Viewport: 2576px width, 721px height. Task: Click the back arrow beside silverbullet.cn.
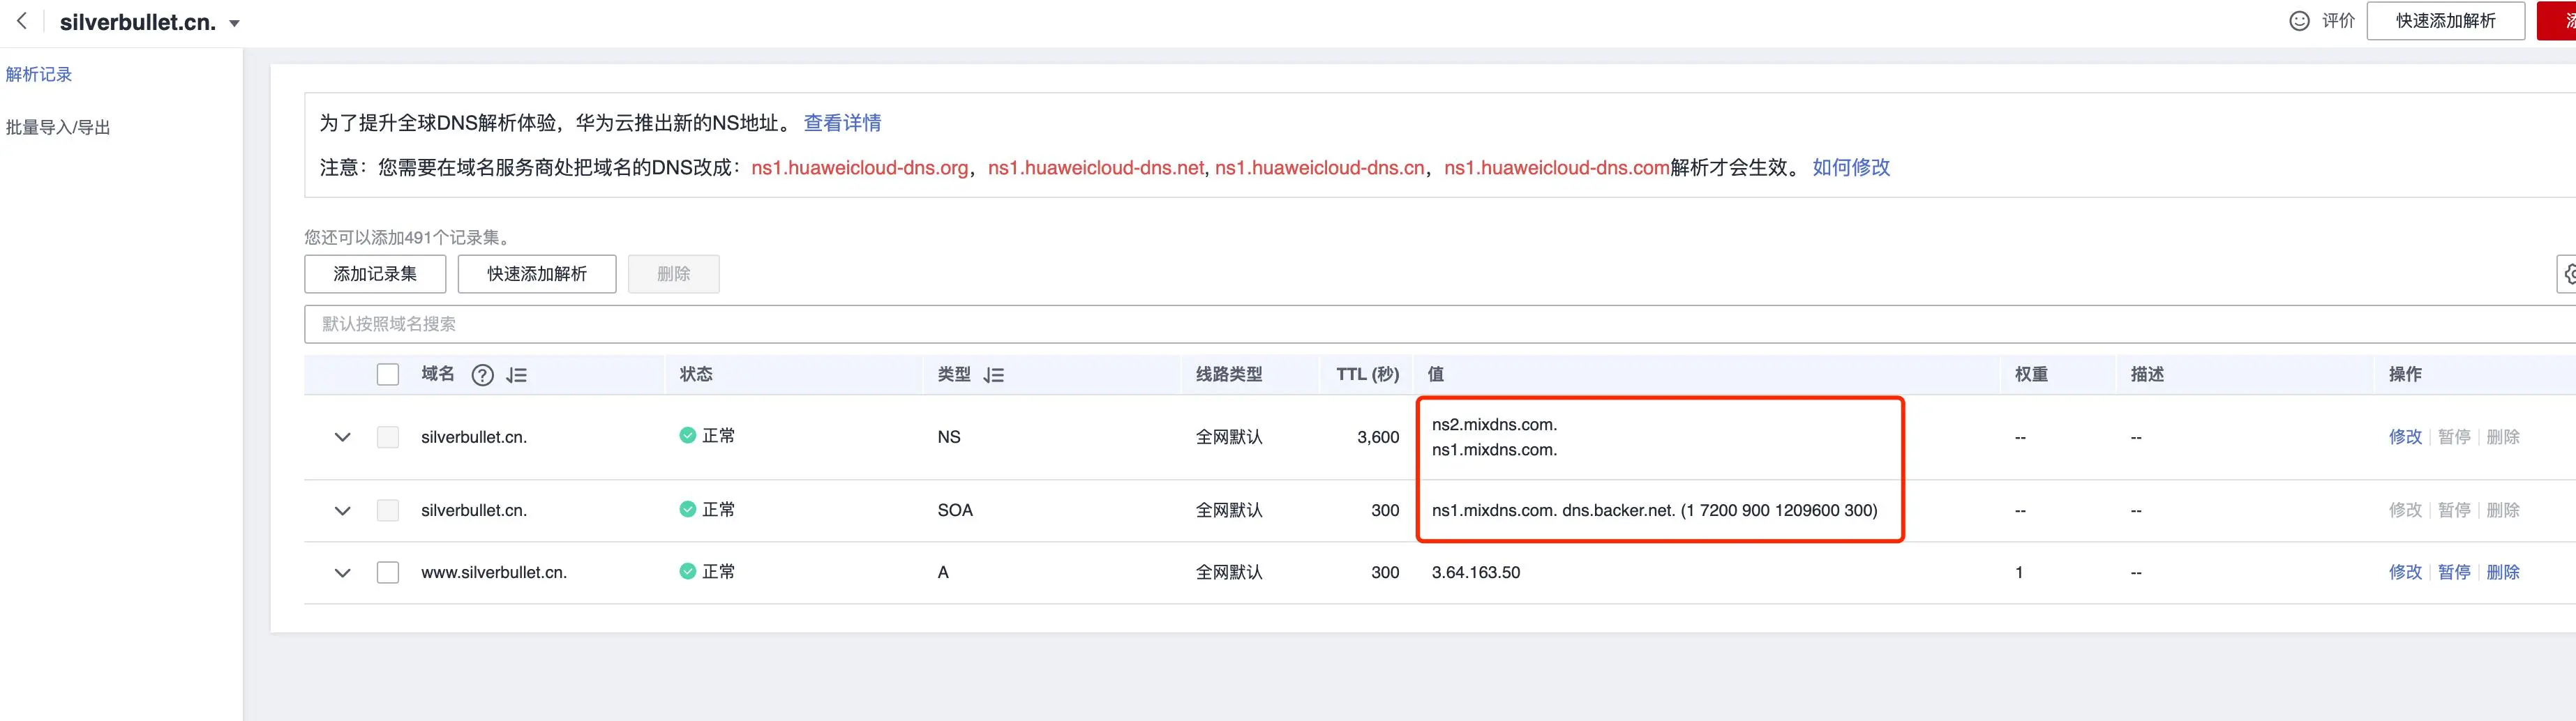(22, 21)
